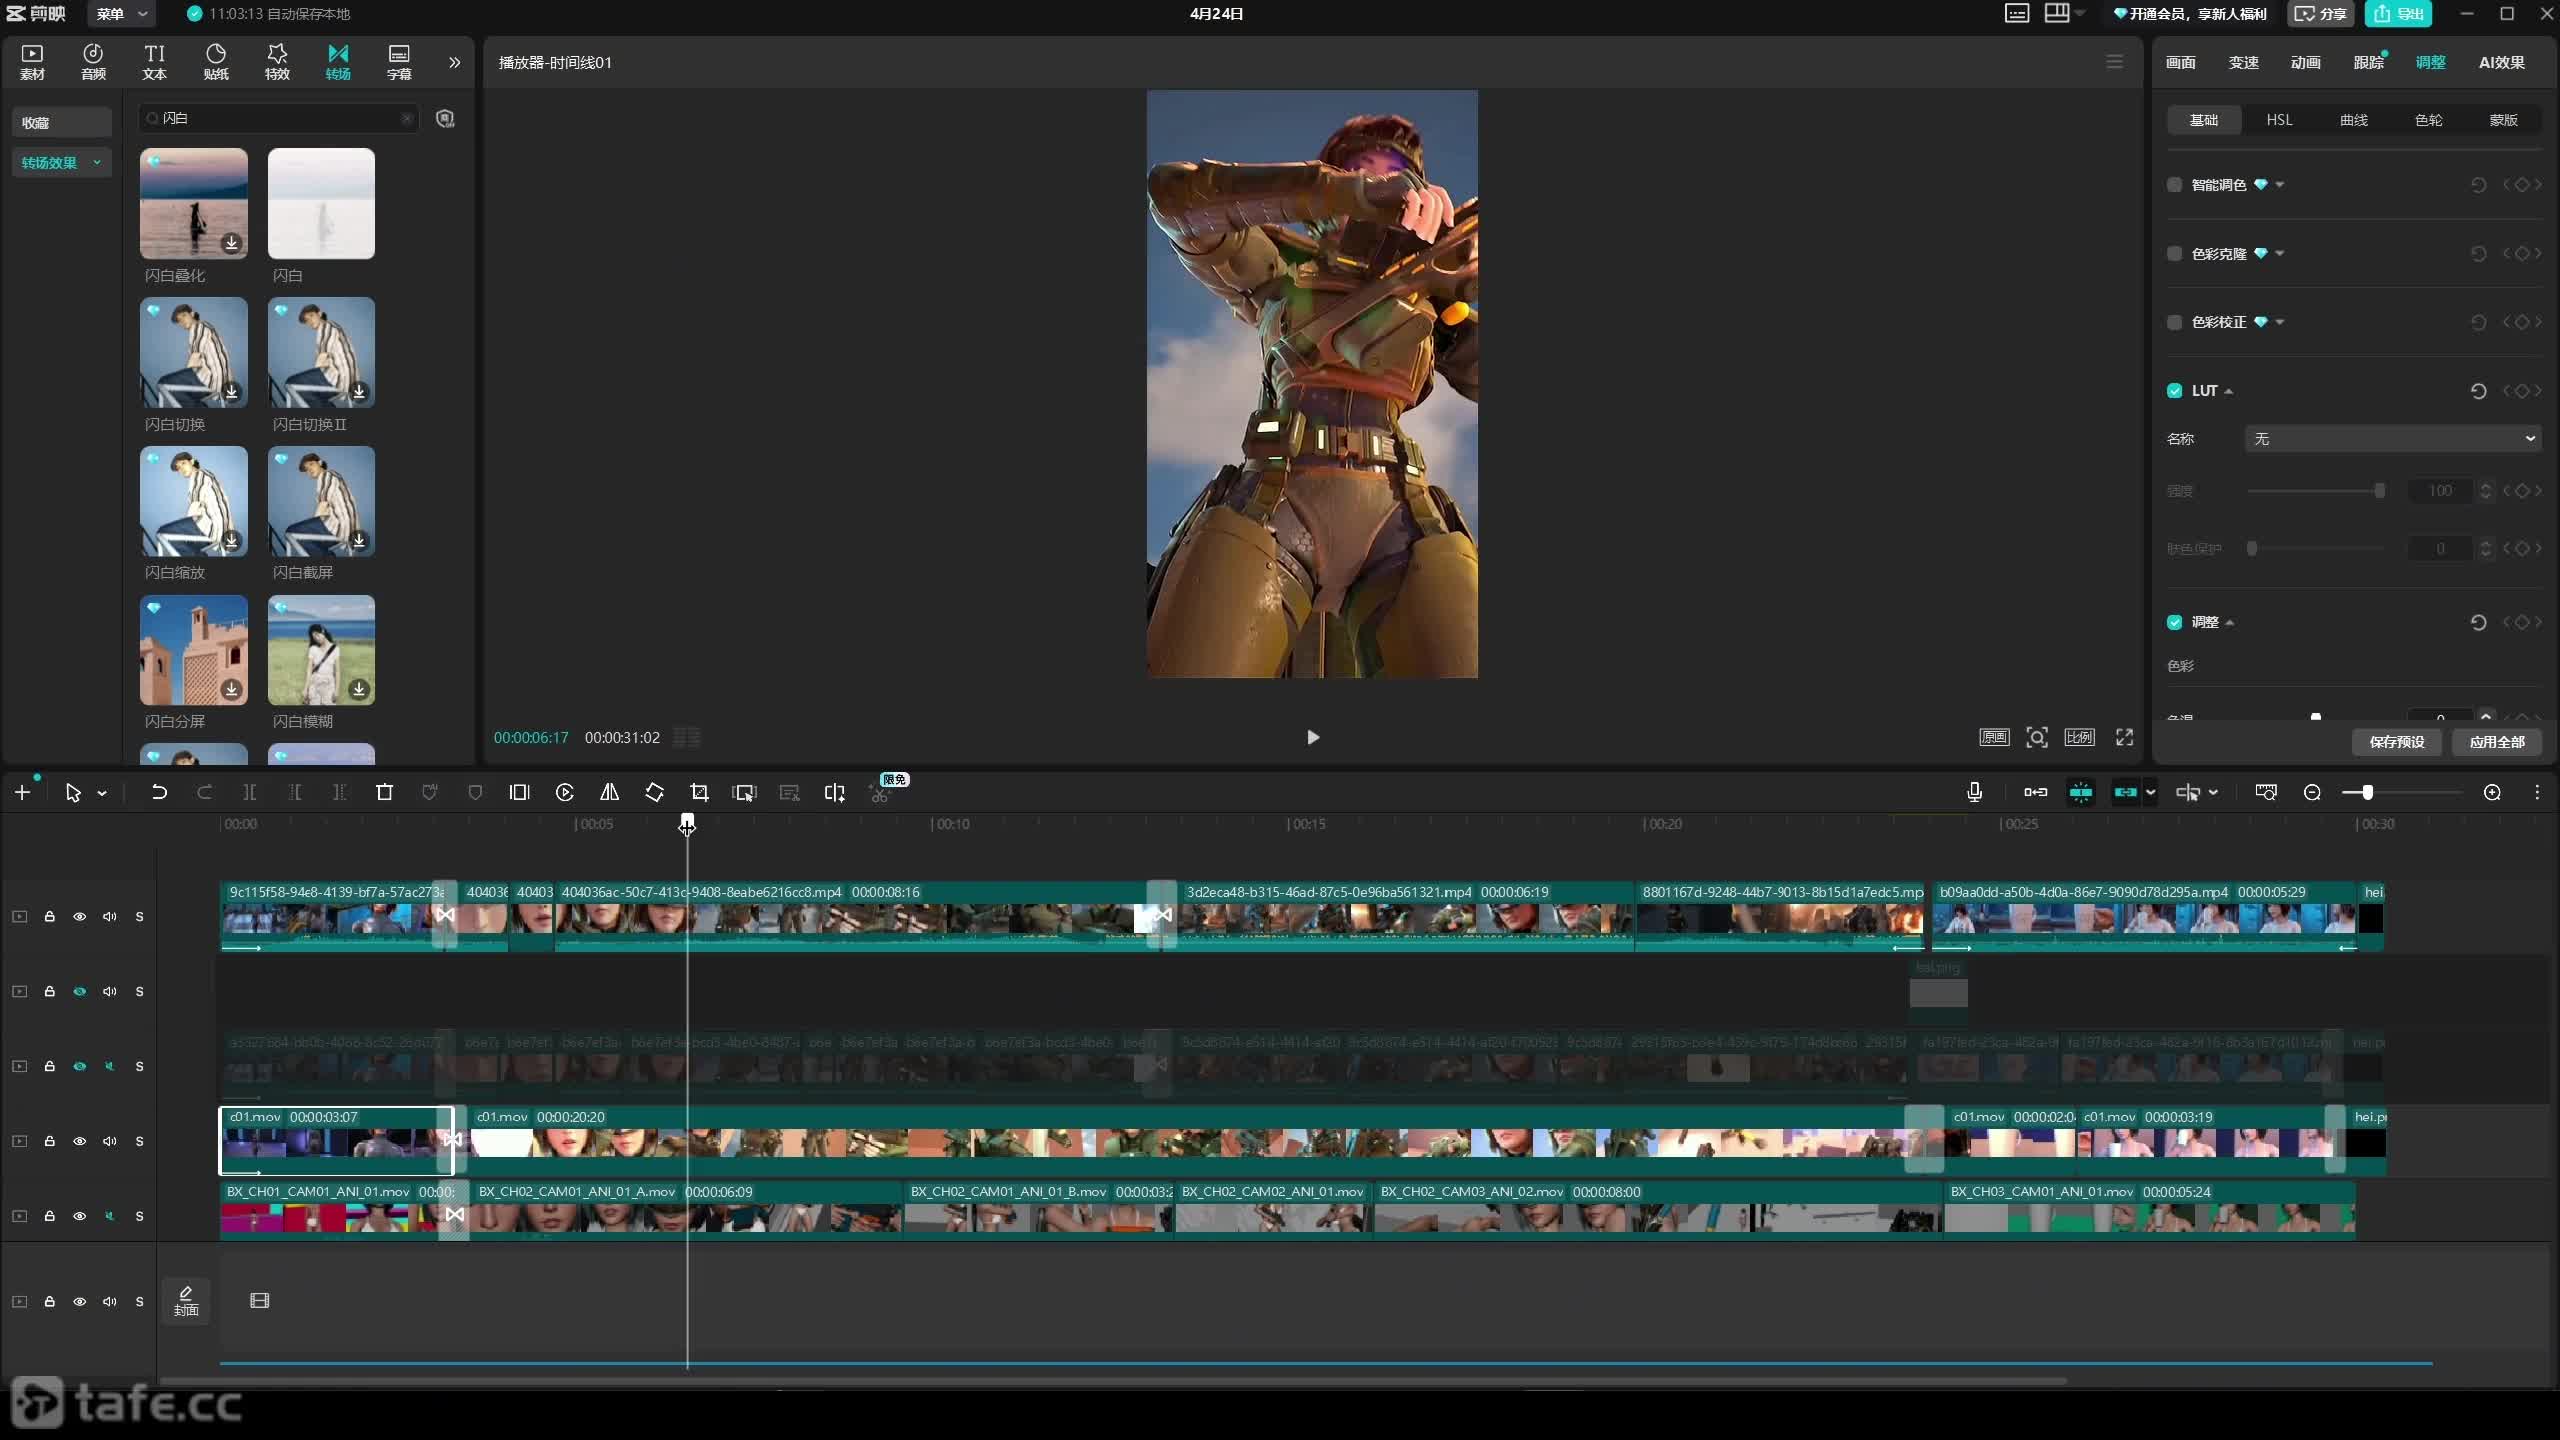Click the 封面 cover button
This screenshot has height=1440, width=2560.
[186, 1301]
